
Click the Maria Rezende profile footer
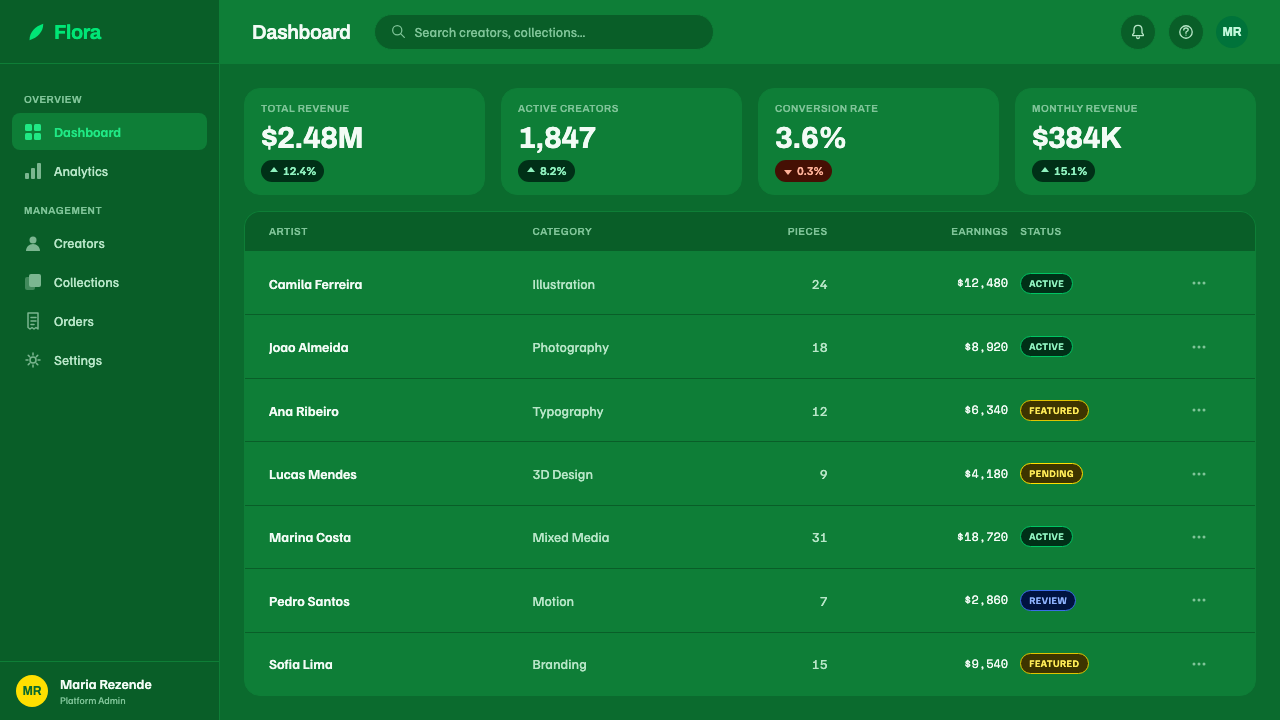tap(109, 691)
